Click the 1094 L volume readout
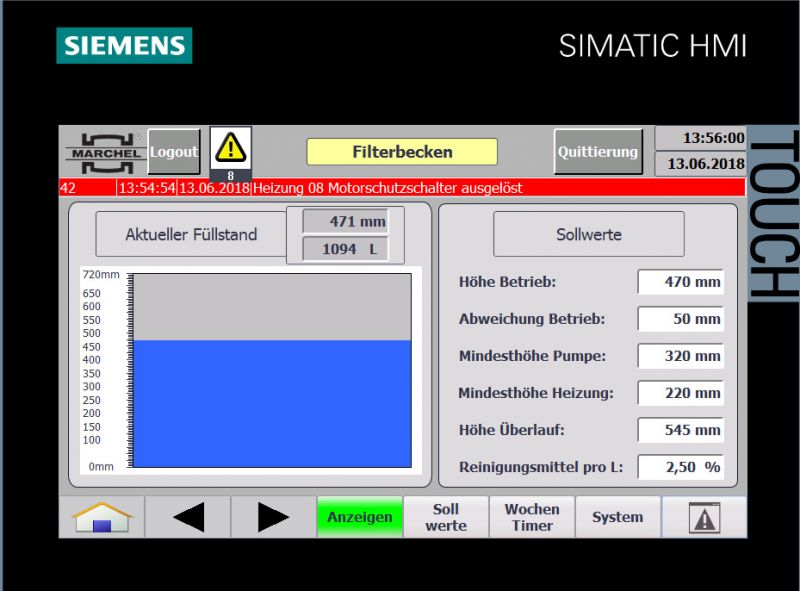The image size is (800, 591). (346, 249)
